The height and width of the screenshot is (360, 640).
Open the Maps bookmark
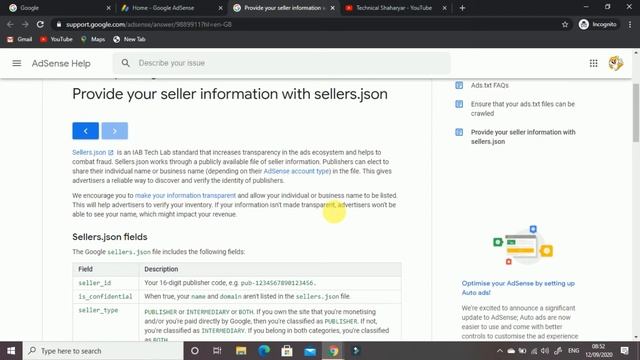(93, 39)
